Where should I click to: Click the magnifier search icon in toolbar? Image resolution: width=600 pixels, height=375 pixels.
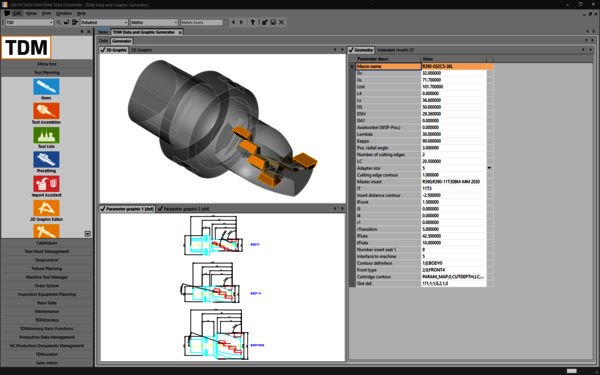[59, 22]
